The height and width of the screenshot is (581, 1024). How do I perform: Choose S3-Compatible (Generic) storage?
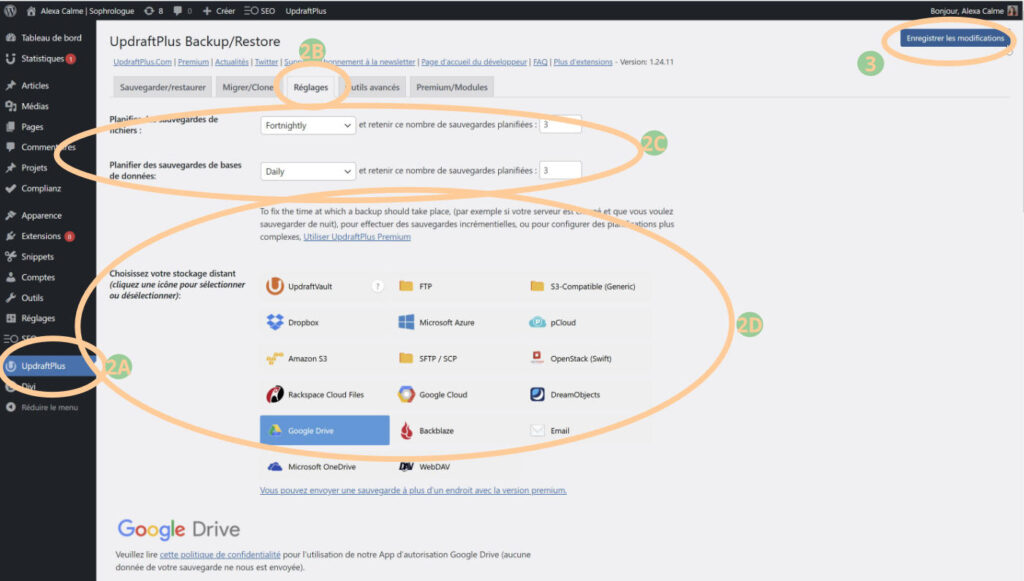click(x=586, y=286)
